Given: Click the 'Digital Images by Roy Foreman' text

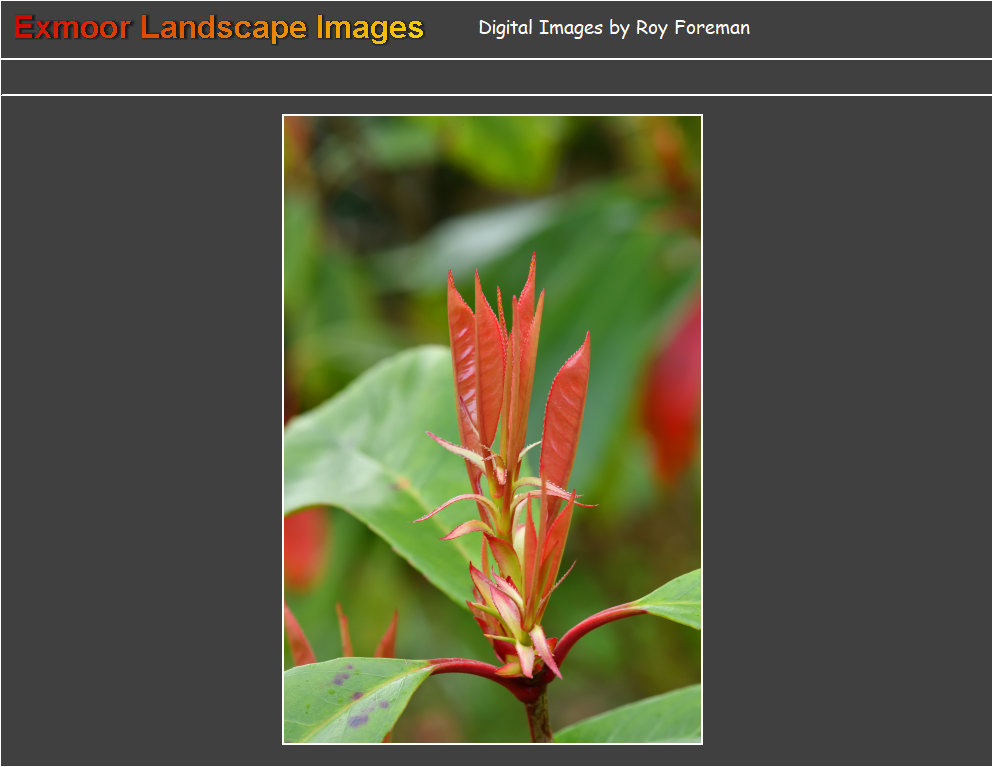Looking at the screenshot, I should coord(613,28).
